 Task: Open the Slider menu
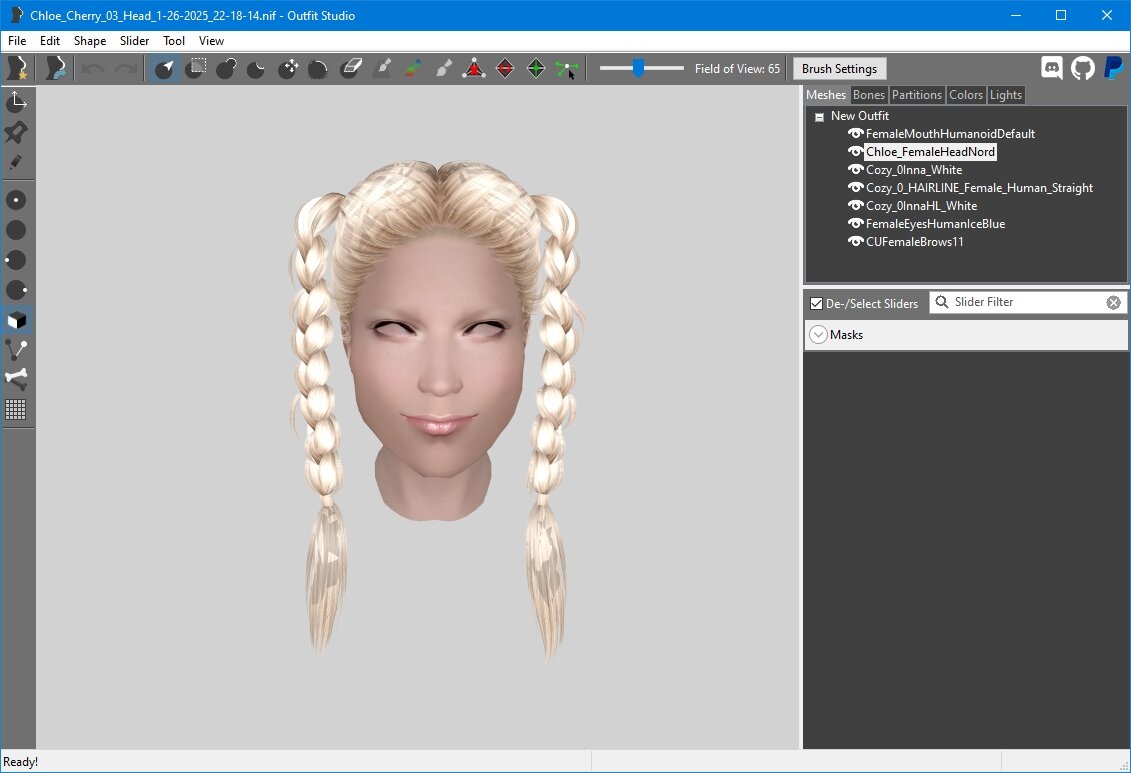click(135, 41)
